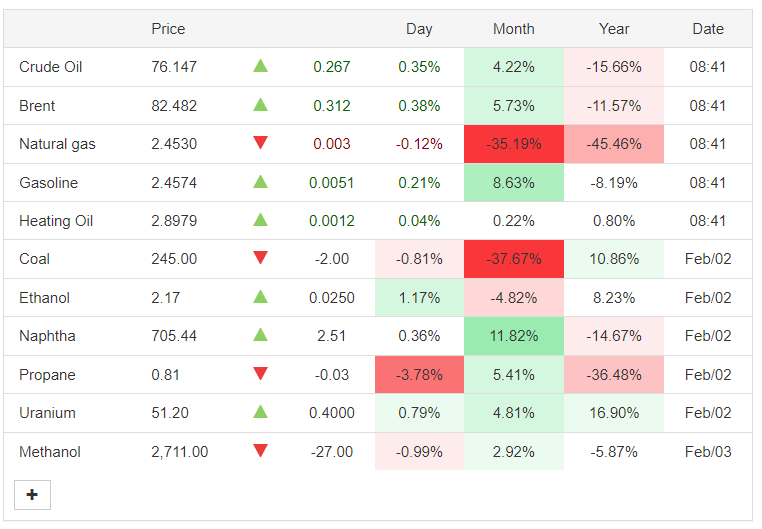Viewport: 762px width, 529px height.
Task: Open the Naphtha commodity link
Action: click(x=47, y=336)
